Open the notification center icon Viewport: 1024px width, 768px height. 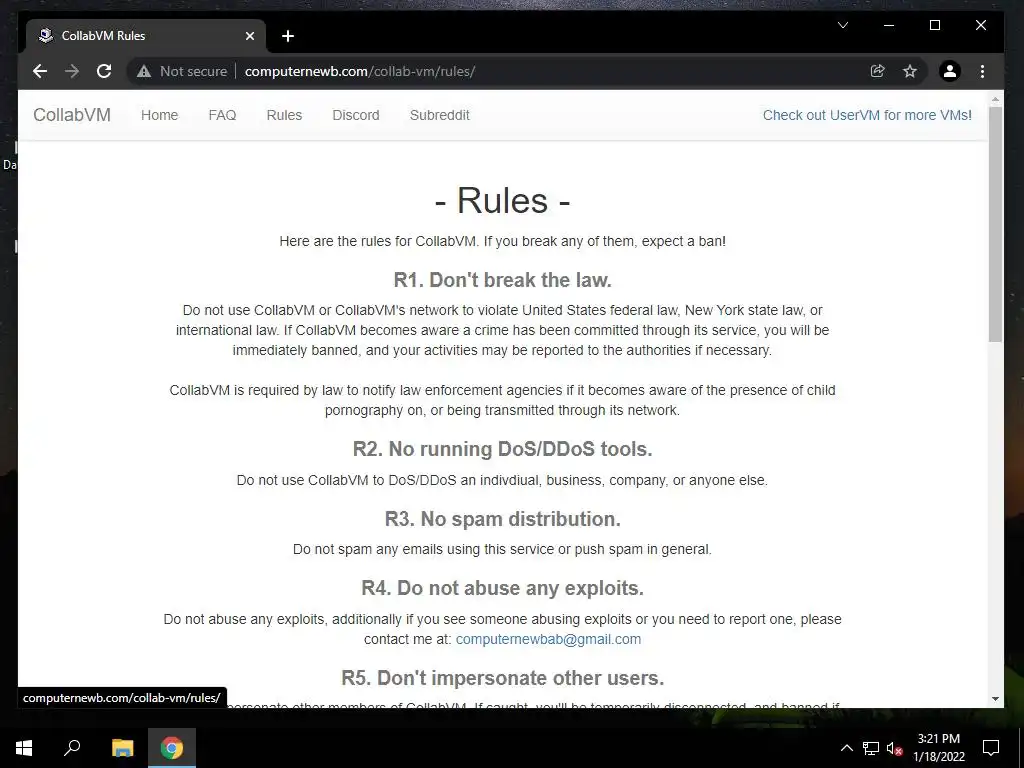(x=991, y=748)
